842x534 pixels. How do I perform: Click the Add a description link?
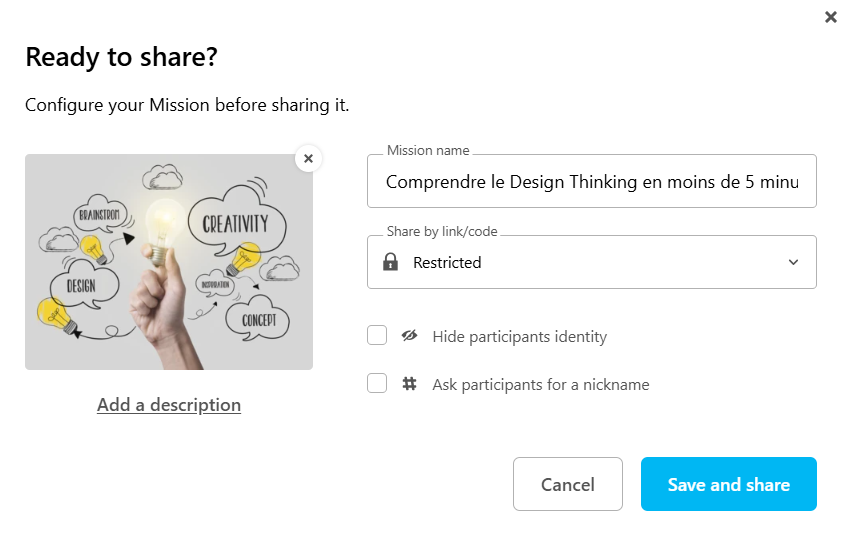(169, 405)
